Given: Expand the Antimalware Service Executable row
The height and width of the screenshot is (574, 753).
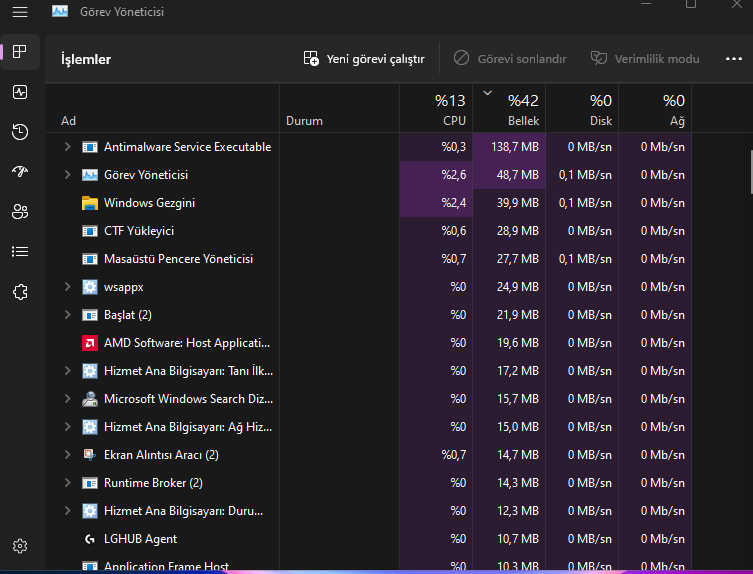Looking at the screenshot, I should point(67,147).
